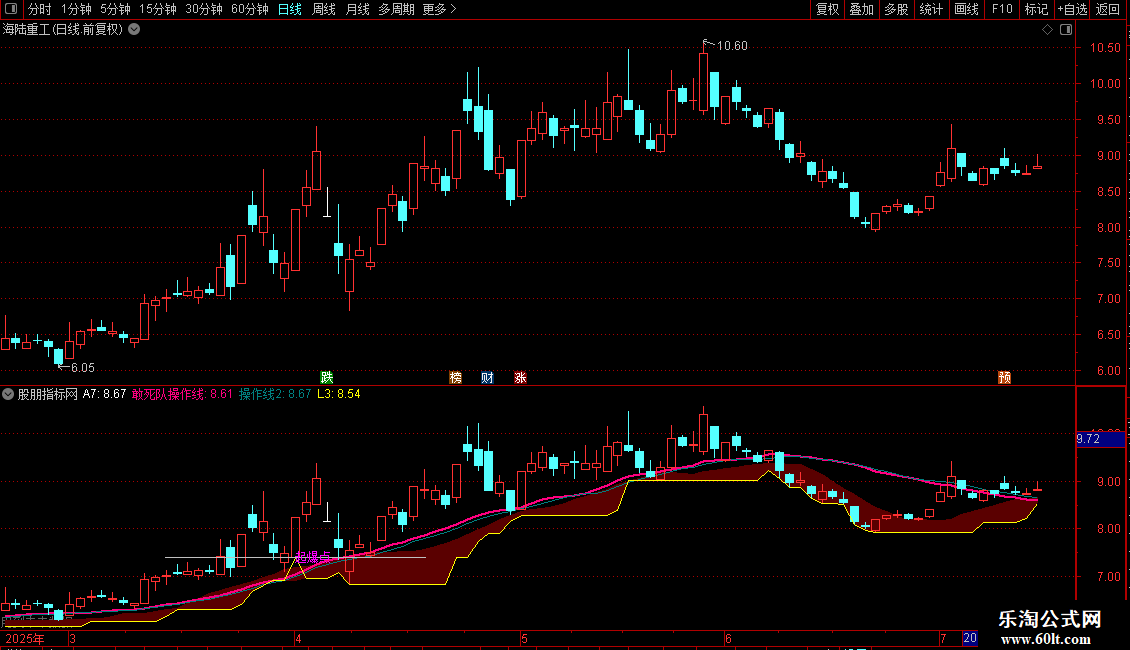Image resolution: width=1130 pixels, height=650 pixels.
Task: Click the L3: 8.54 label
Action: pyautogui.click(x=339, y=394)
